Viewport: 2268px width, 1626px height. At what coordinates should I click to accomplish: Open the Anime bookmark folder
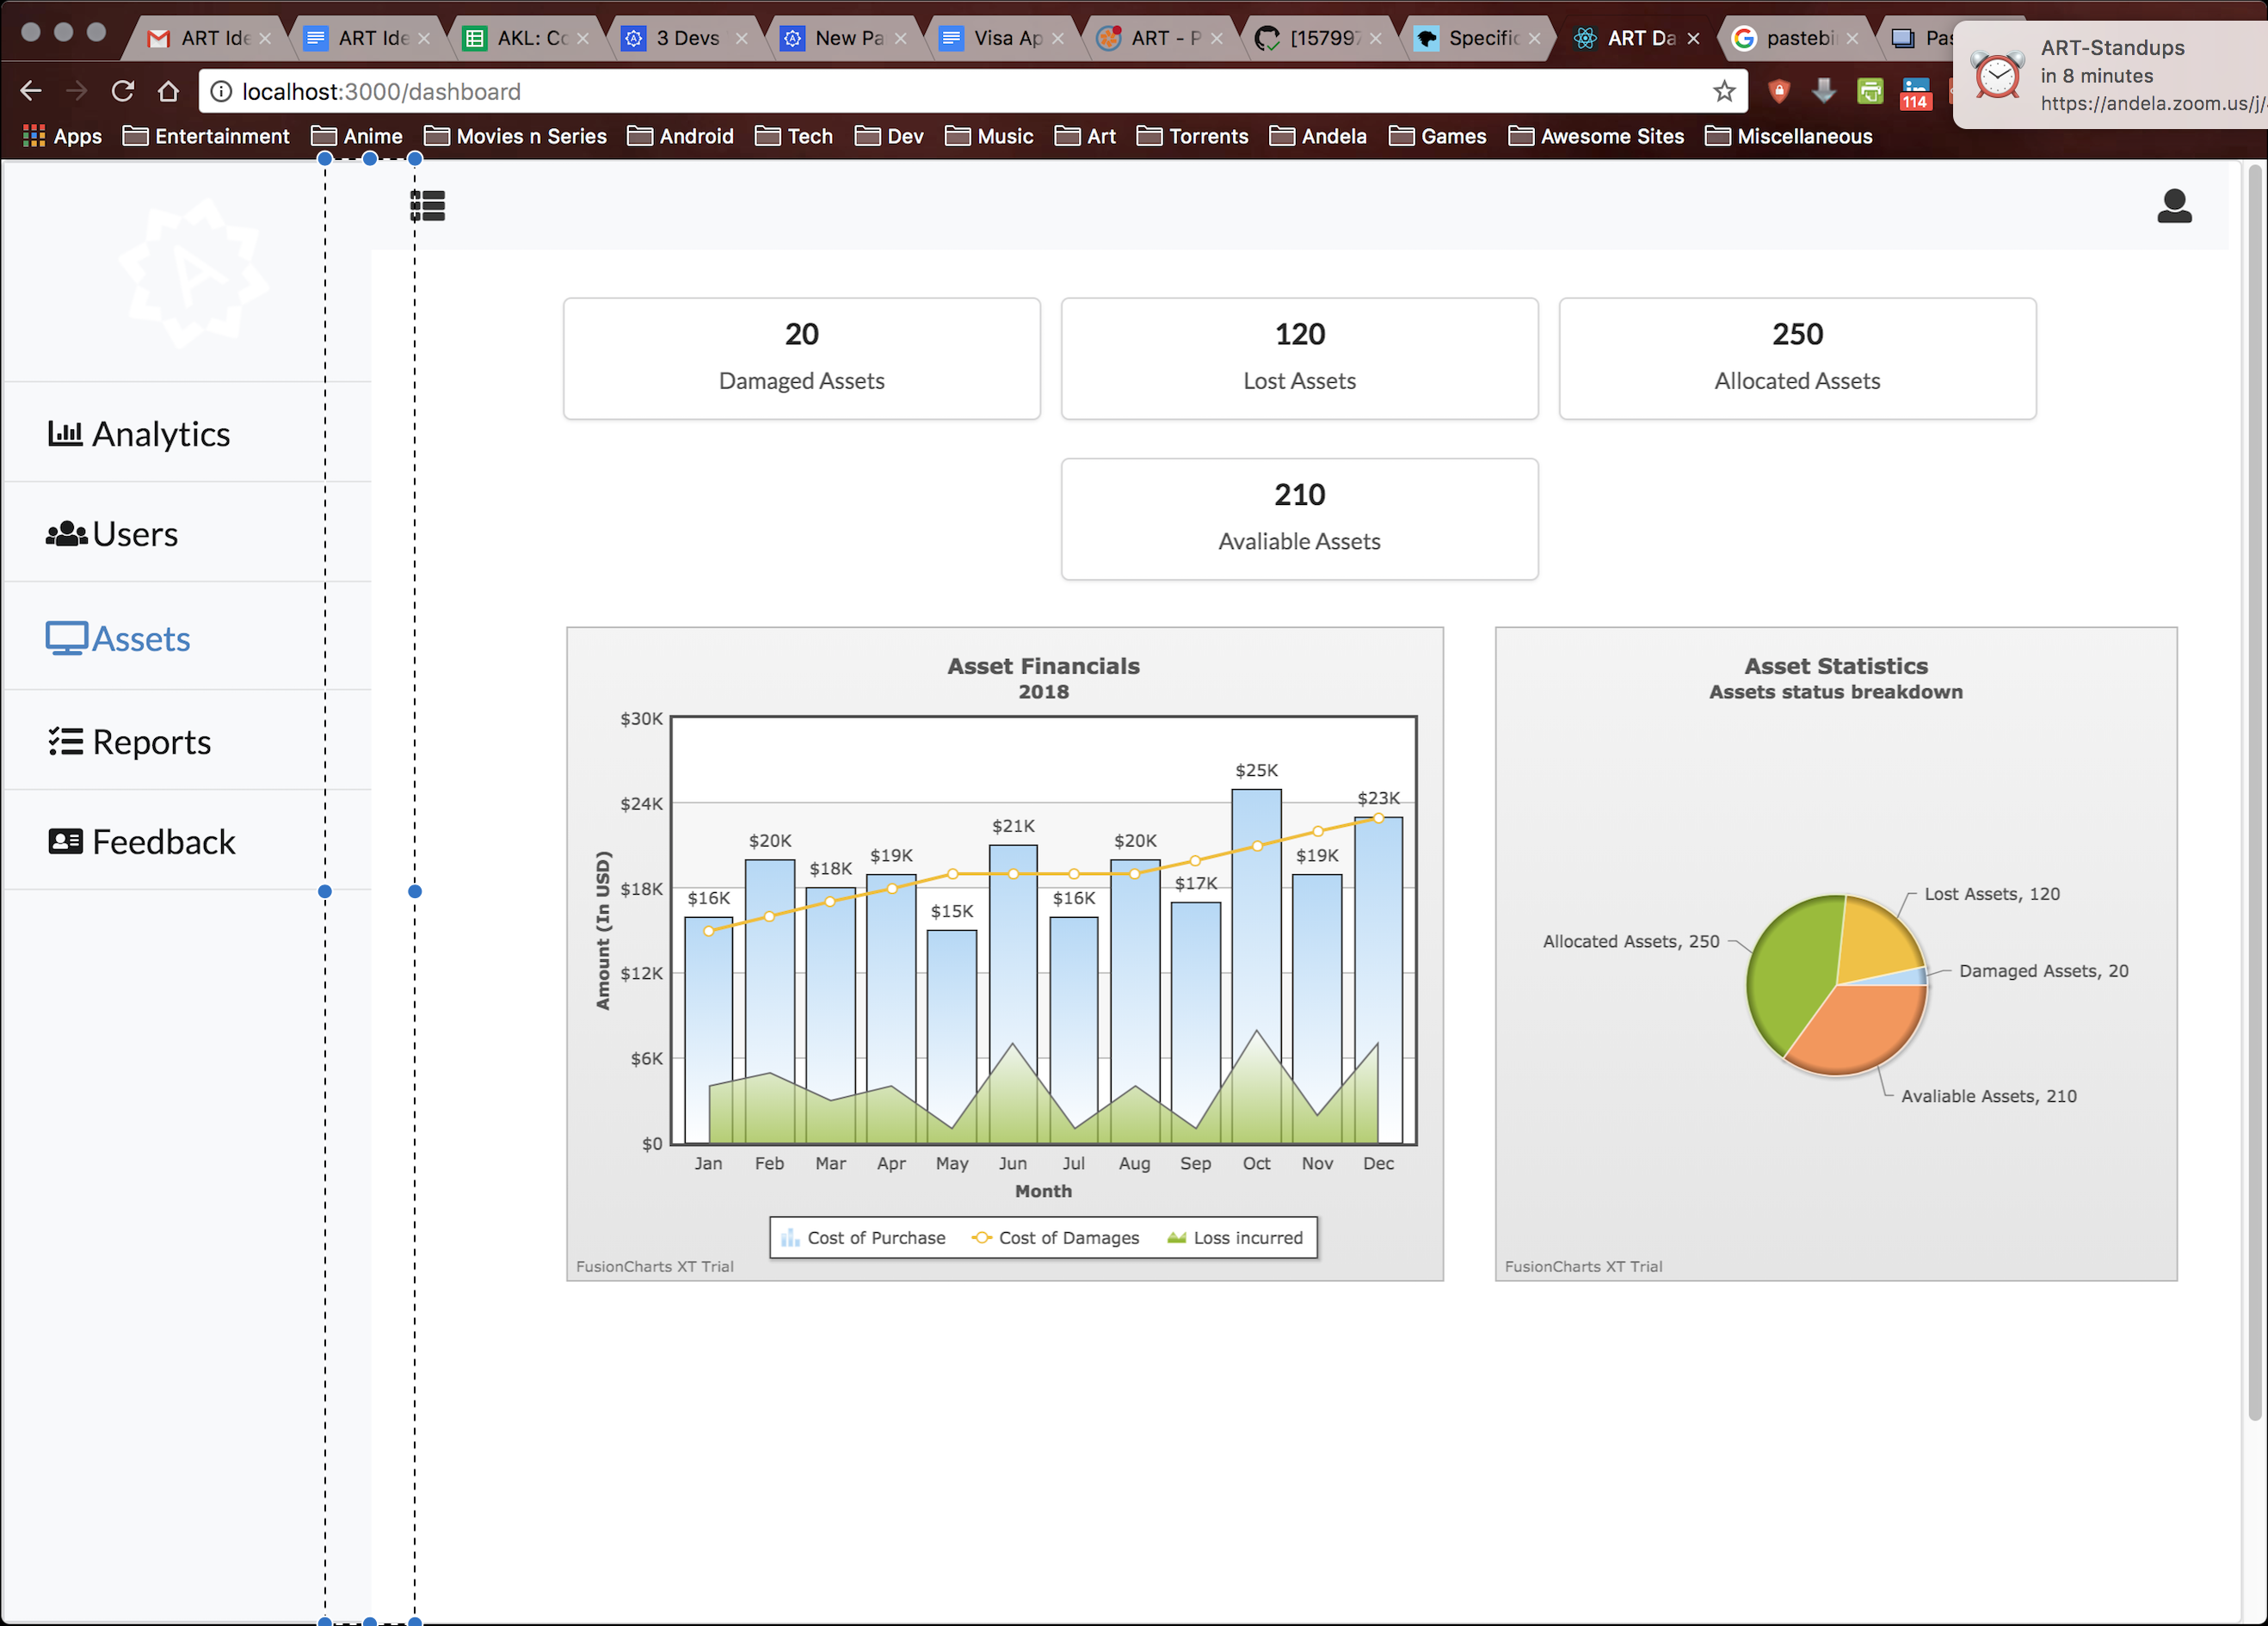(x=357, y=136)
